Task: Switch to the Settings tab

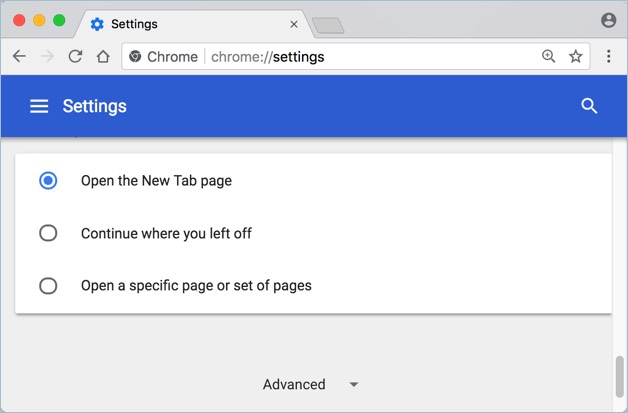Action: 180,23
